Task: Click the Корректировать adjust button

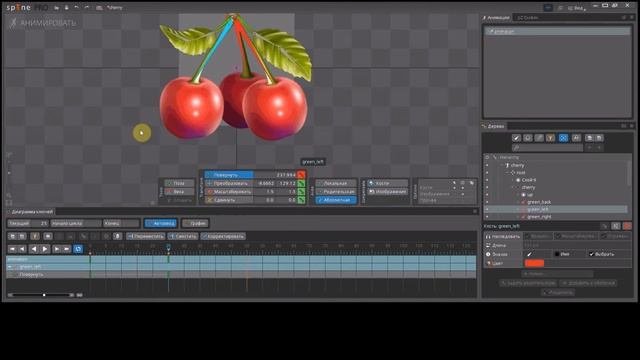Action: pos(223,236)
